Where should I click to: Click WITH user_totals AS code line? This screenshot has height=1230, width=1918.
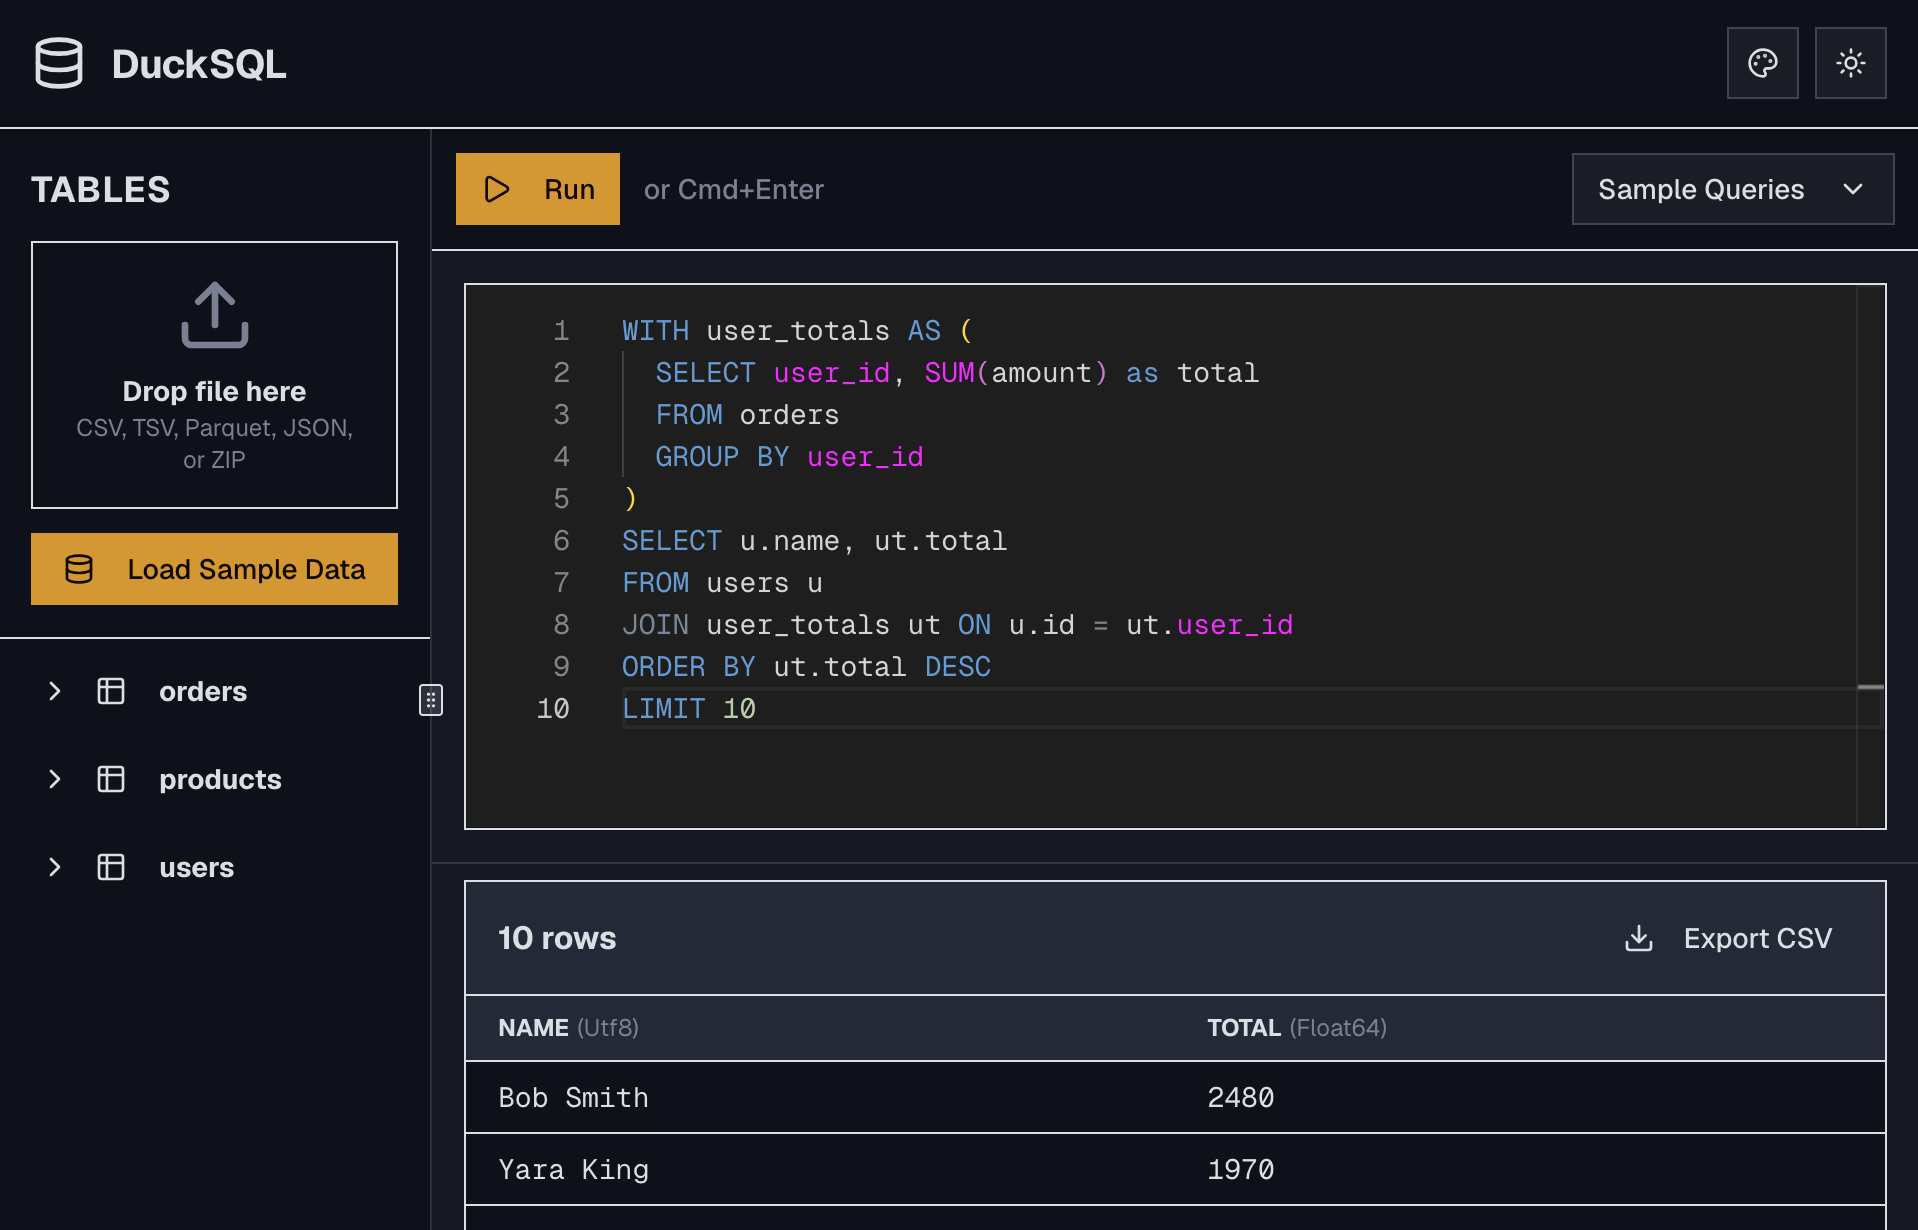click(x=797, y=331)
